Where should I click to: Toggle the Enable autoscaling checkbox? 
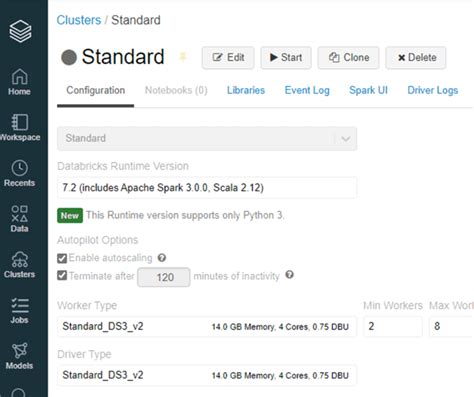coord(62,258)
